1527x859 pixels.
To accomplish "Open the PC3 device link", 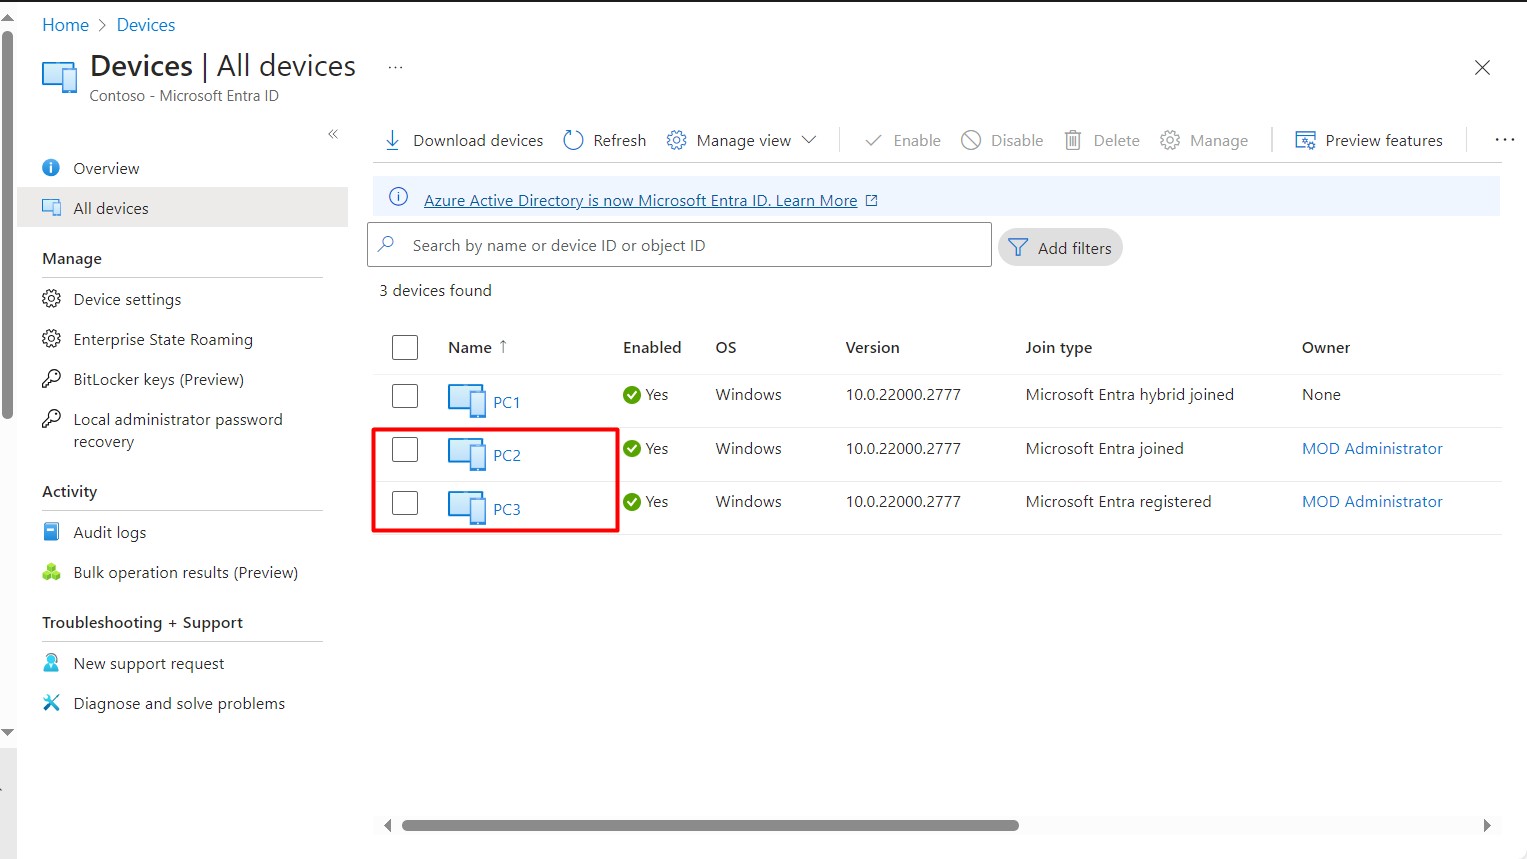I will [507, 509].
